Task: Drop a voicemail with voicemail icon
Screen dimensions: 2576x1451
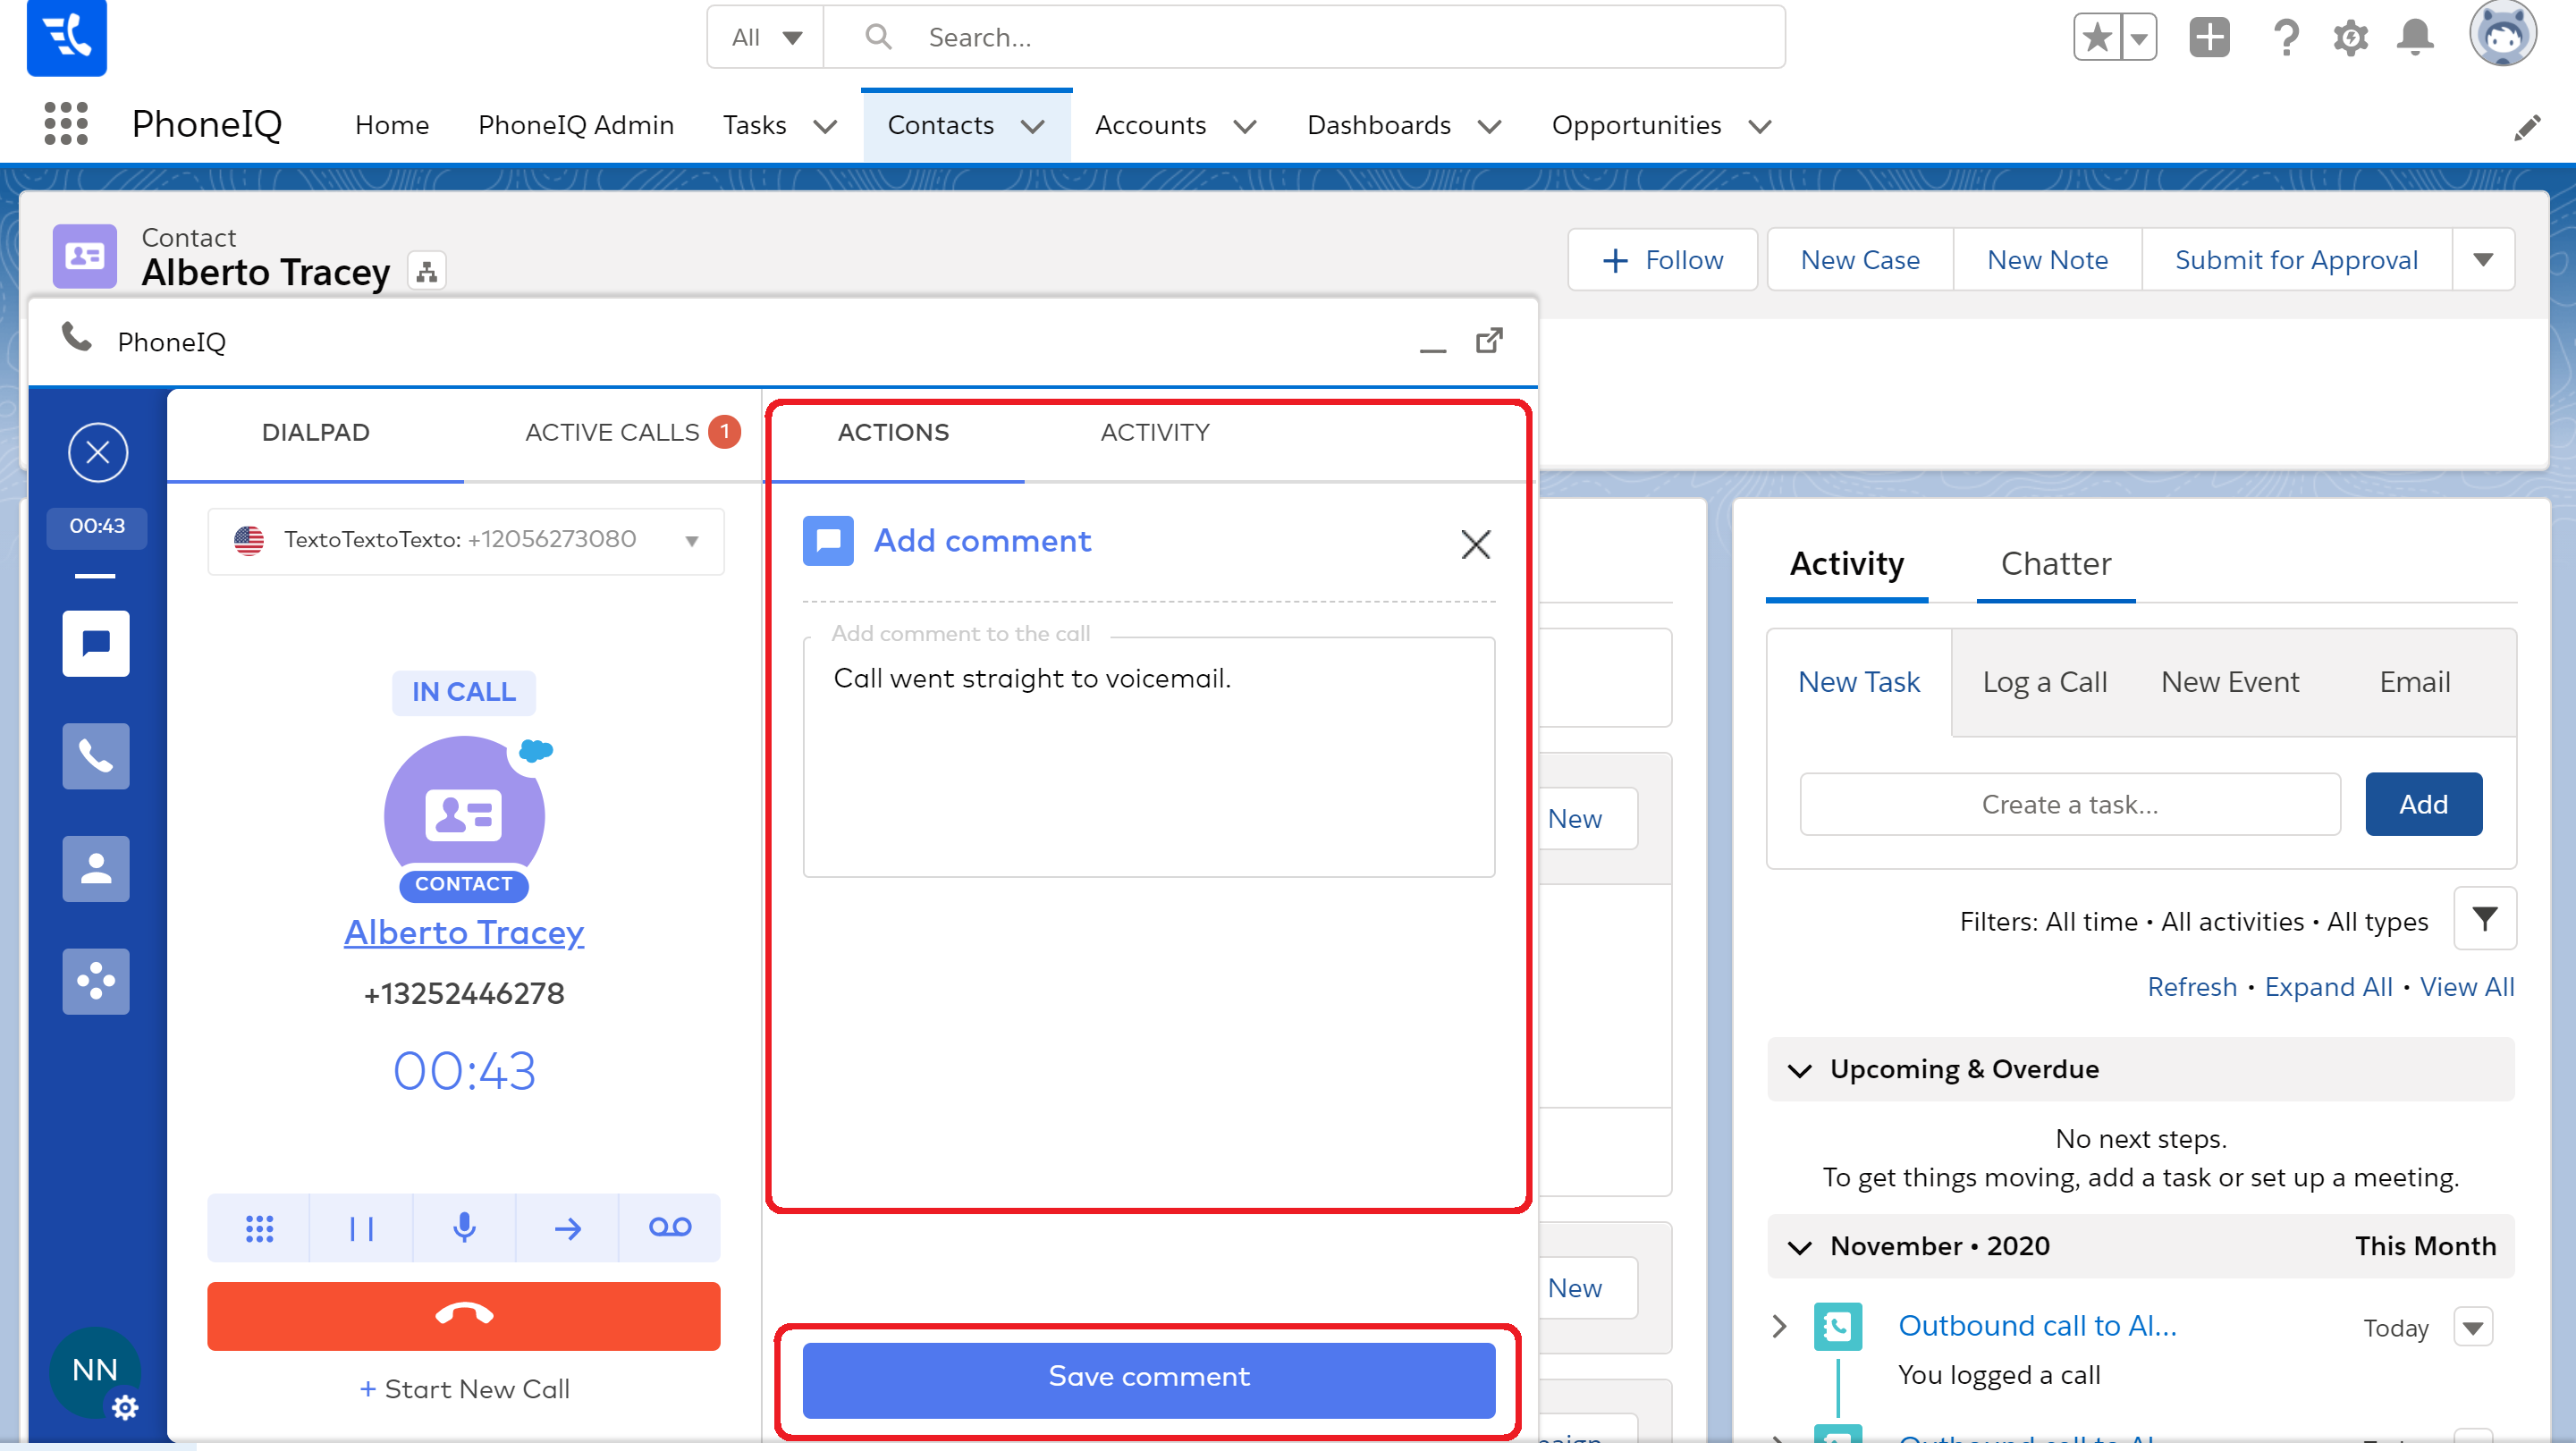Action: pos(669,1229)
